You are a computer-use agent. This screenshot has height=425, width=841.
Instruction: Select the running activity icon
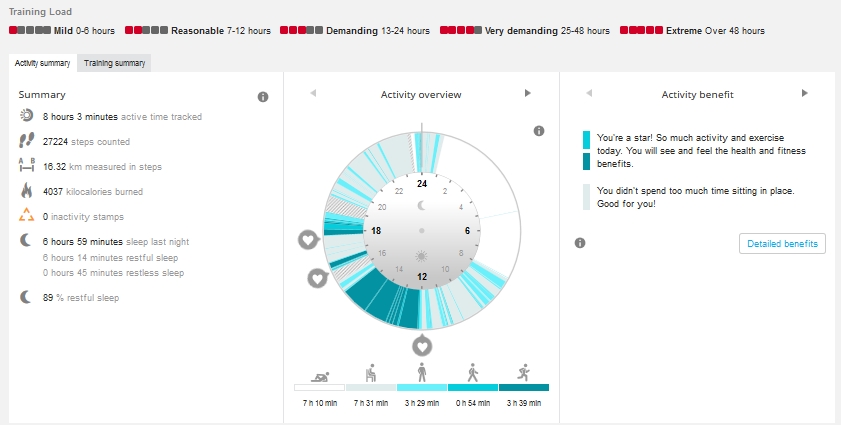[524, 372]
